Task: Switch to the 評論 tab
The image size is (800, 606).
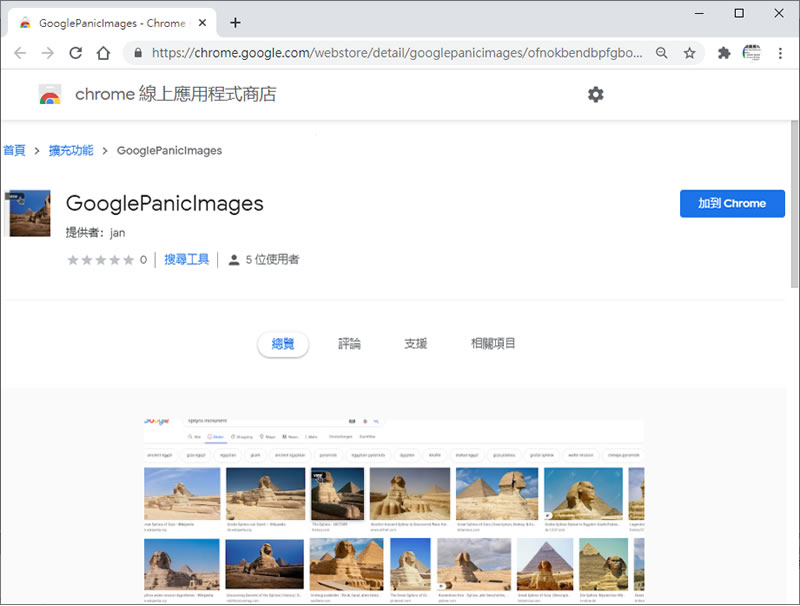Action: click(349, 344)
